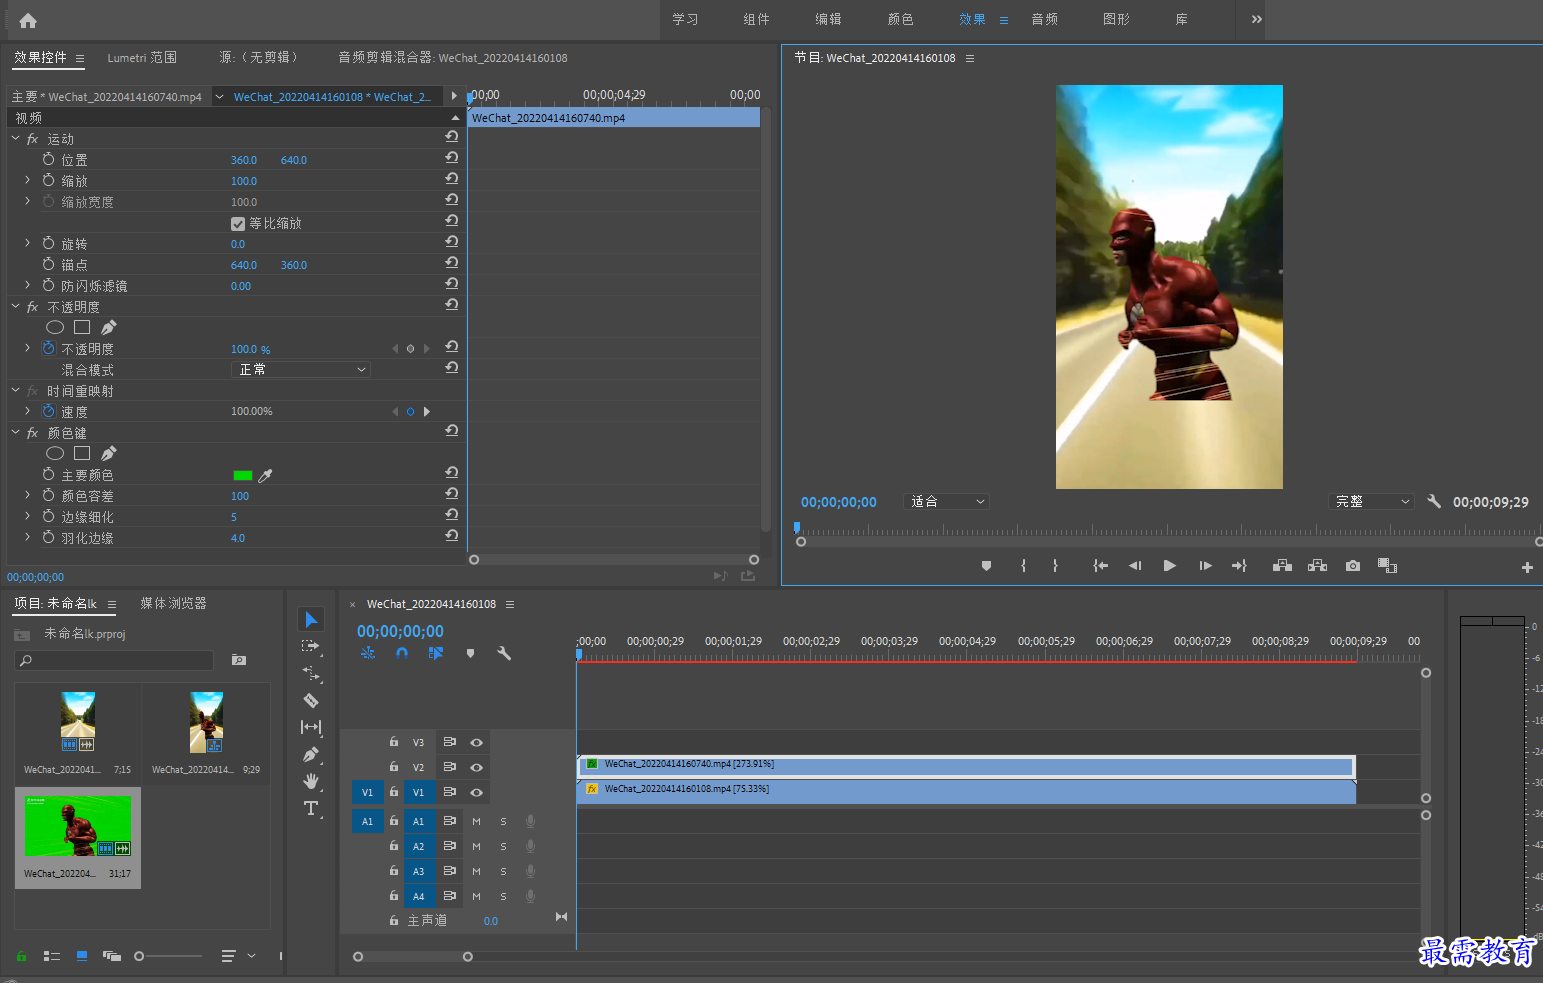This screenshot has height=983, width=1543.
Task: Click the color key eyedropper icon
Action: (266, 476)
